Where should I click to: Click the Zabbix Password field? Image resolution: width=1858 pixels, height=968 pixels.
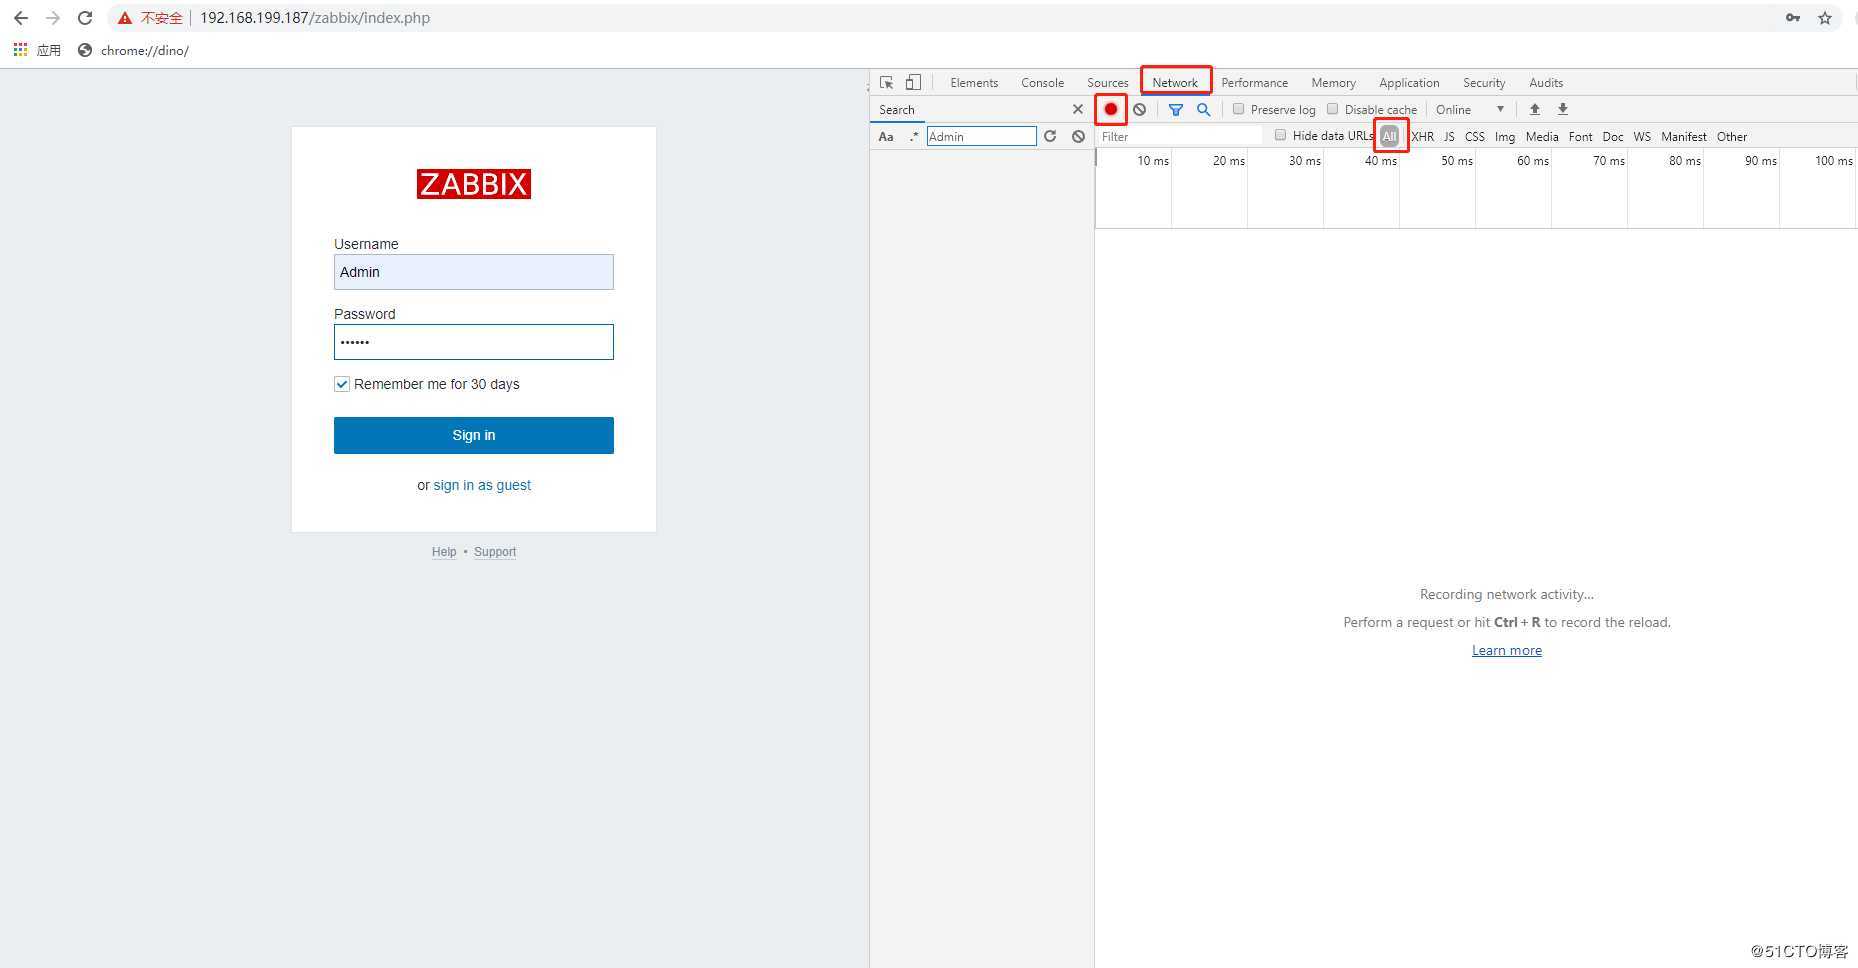474,342
